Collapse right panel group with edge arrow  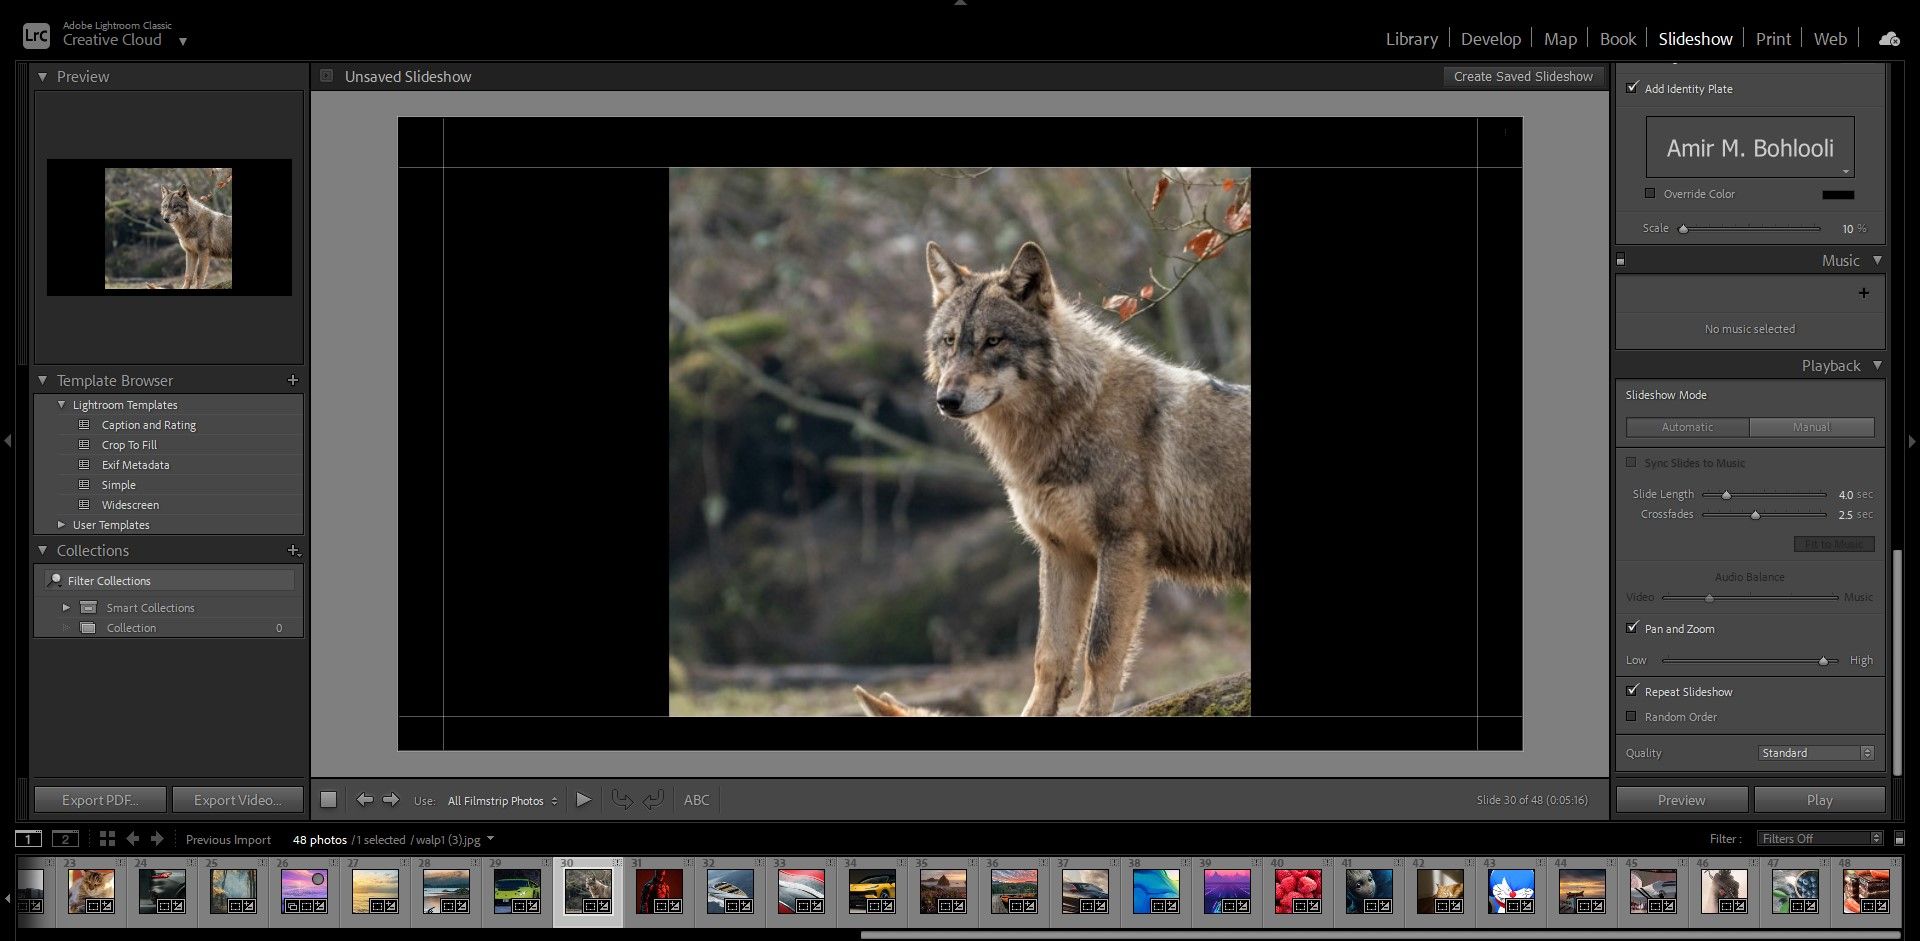click(1912, 440)
